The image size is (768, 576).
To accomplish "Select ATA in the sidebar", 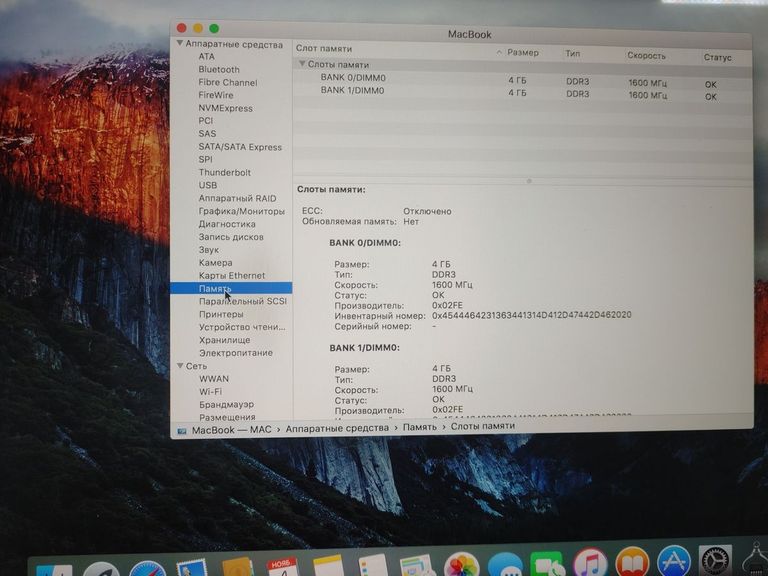I will (x=206, y=56).
